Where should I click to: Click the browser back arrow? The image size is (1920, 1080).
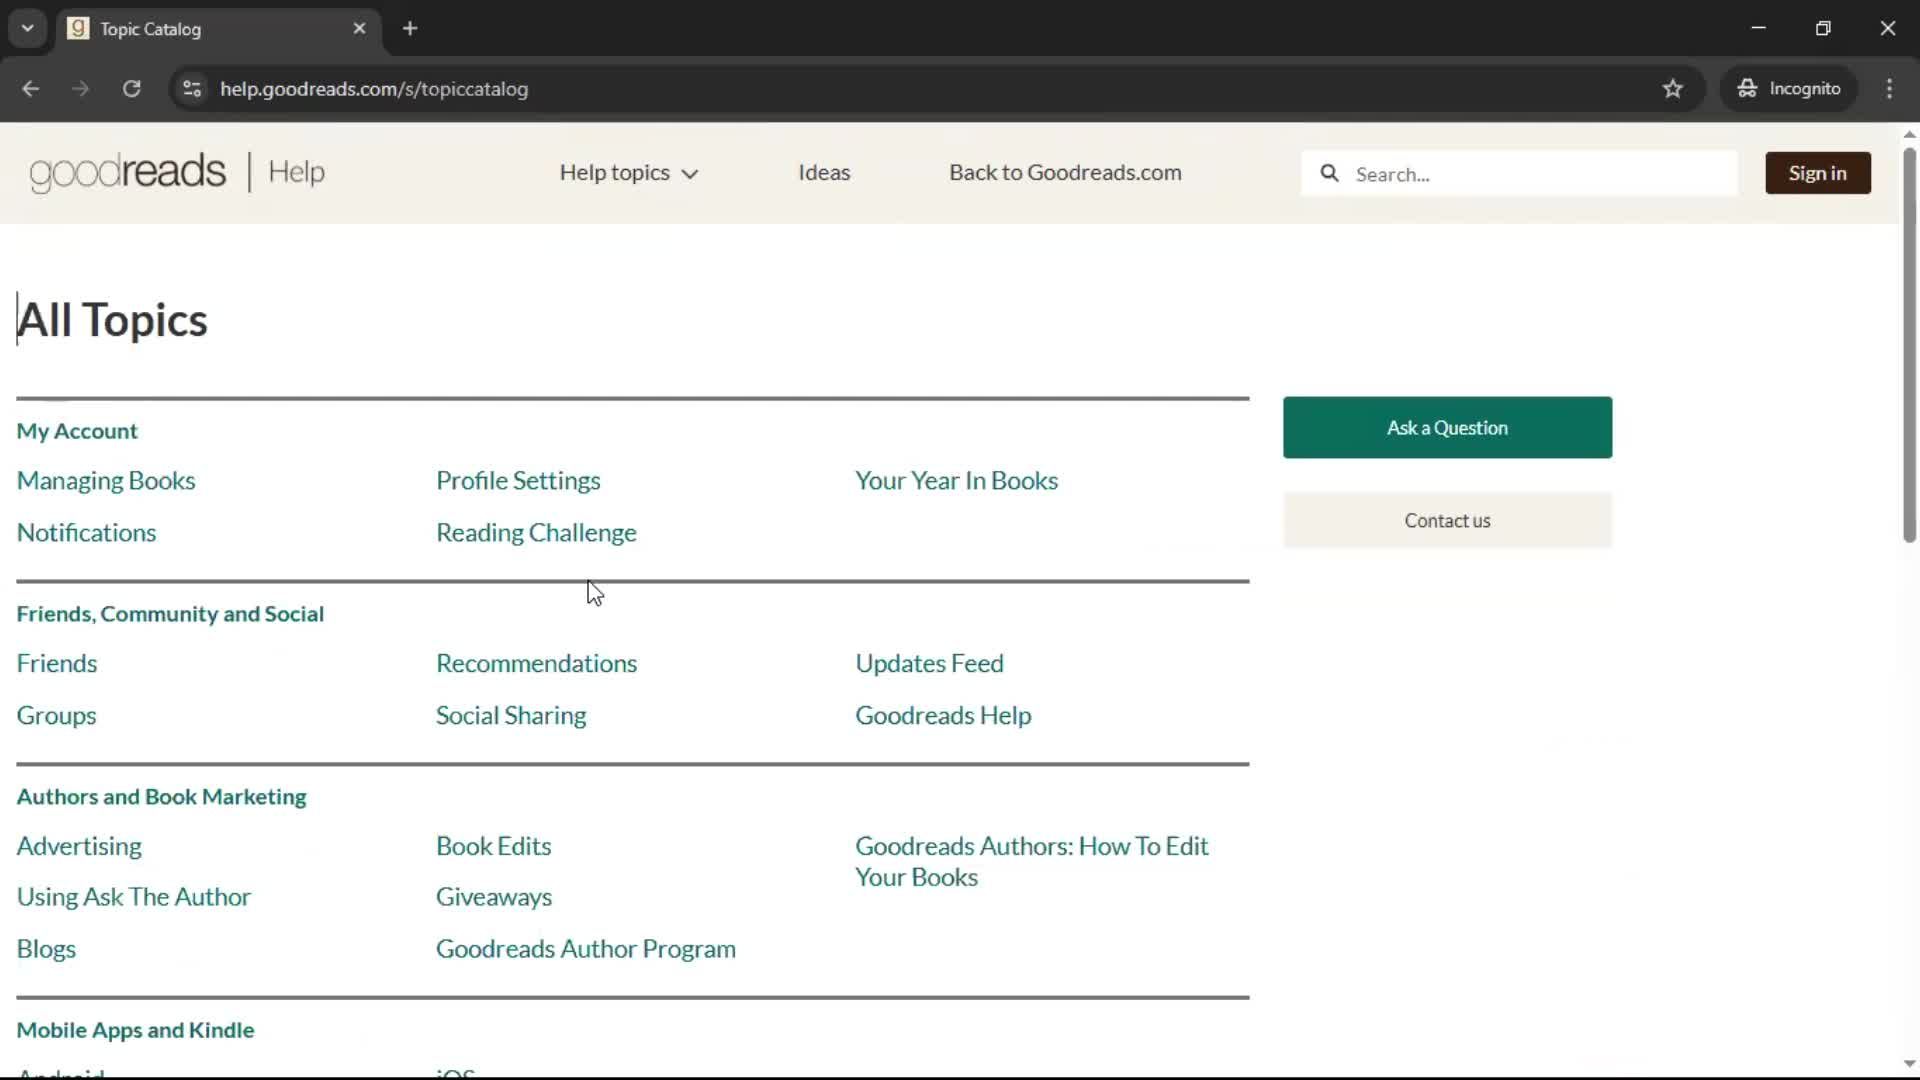tap(30, 88)
